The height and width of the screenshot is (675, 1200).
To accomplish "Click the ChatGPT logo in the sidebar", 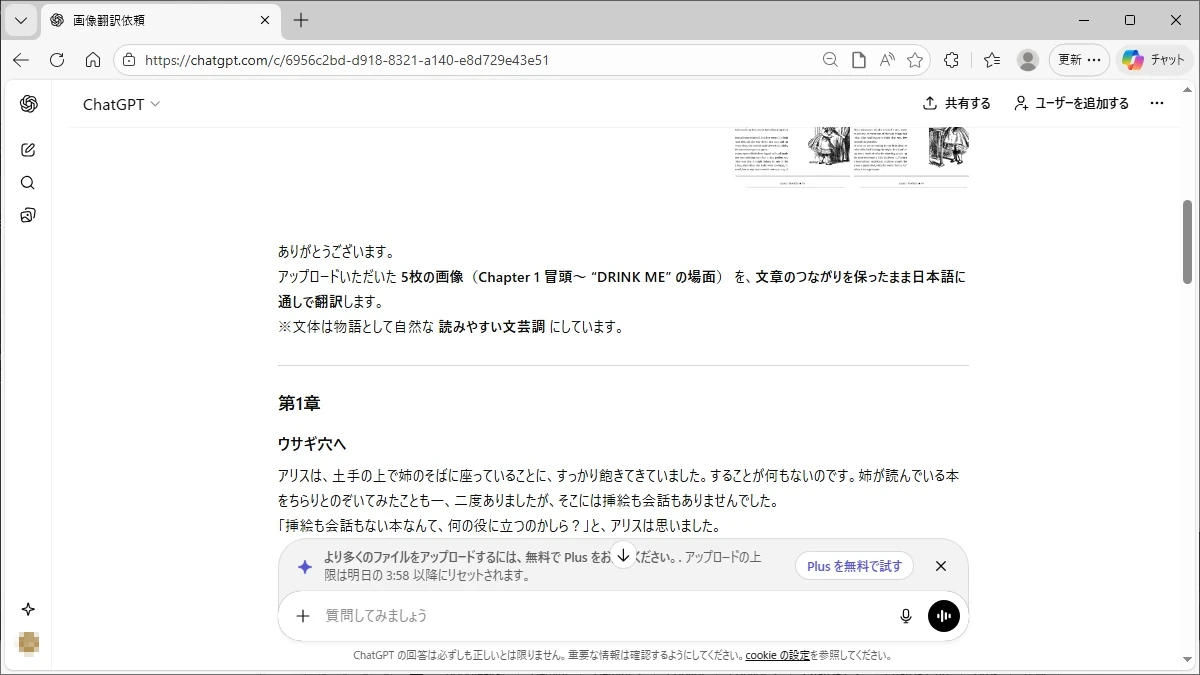I will 28,104.
